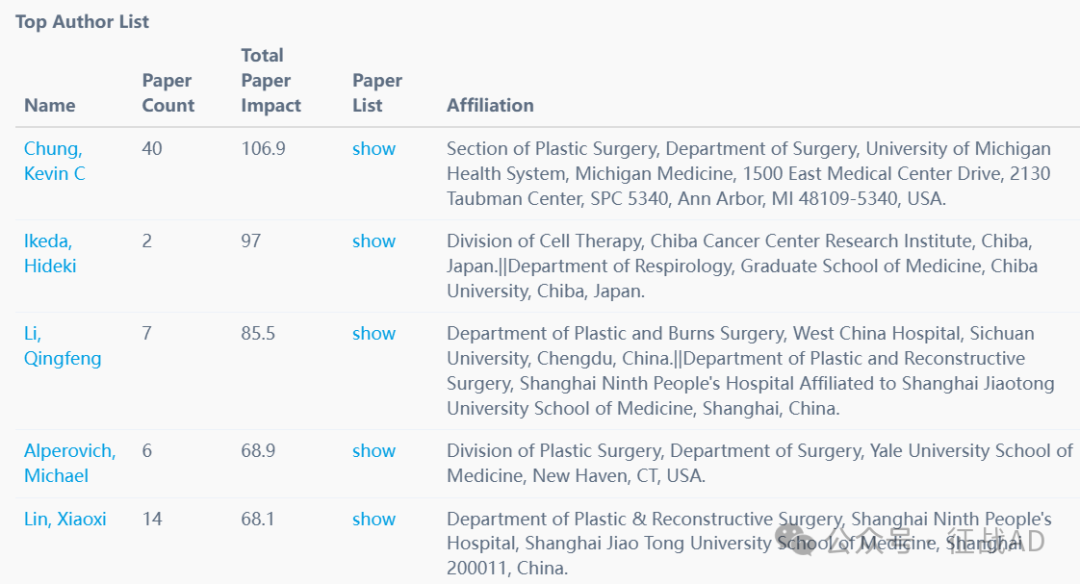Show paper list for Lin, Xiaoxi
The image size is (1080, 584).
pyautogui.click(x=374, y=519)
